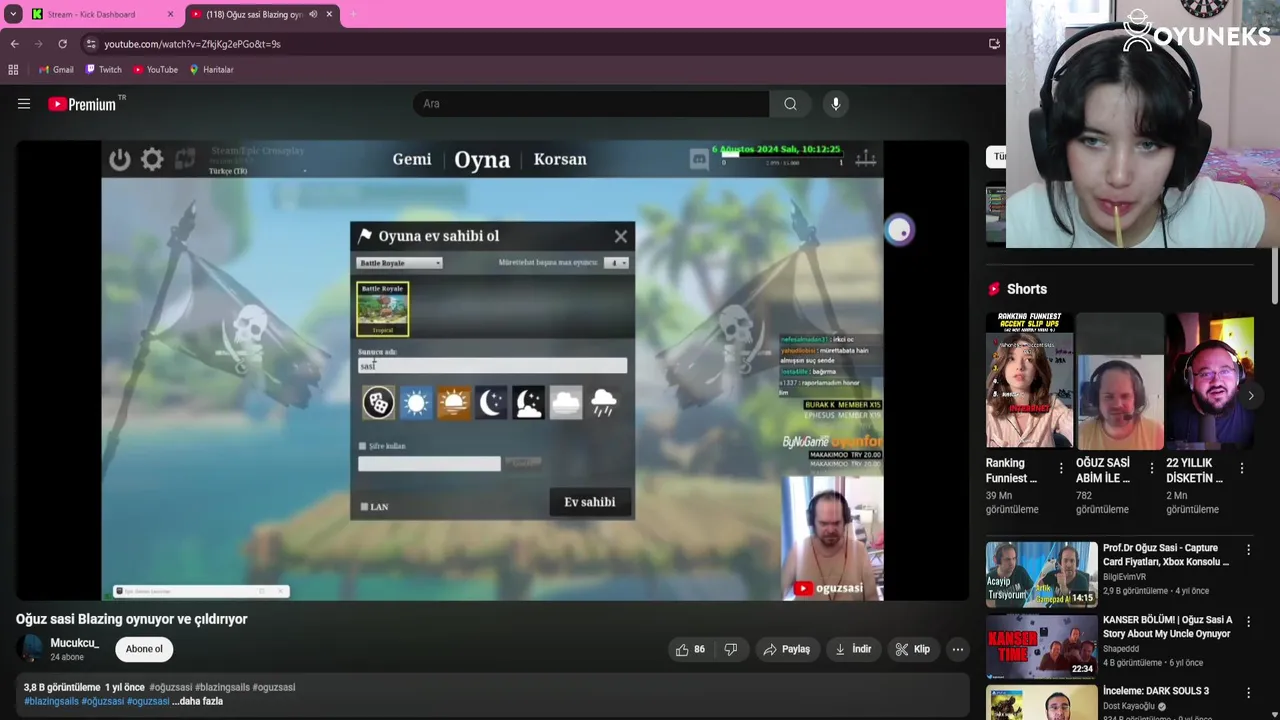Open options menu for Capture Card video
Screen dimensions: 1280x720
tap(1248, 550)
